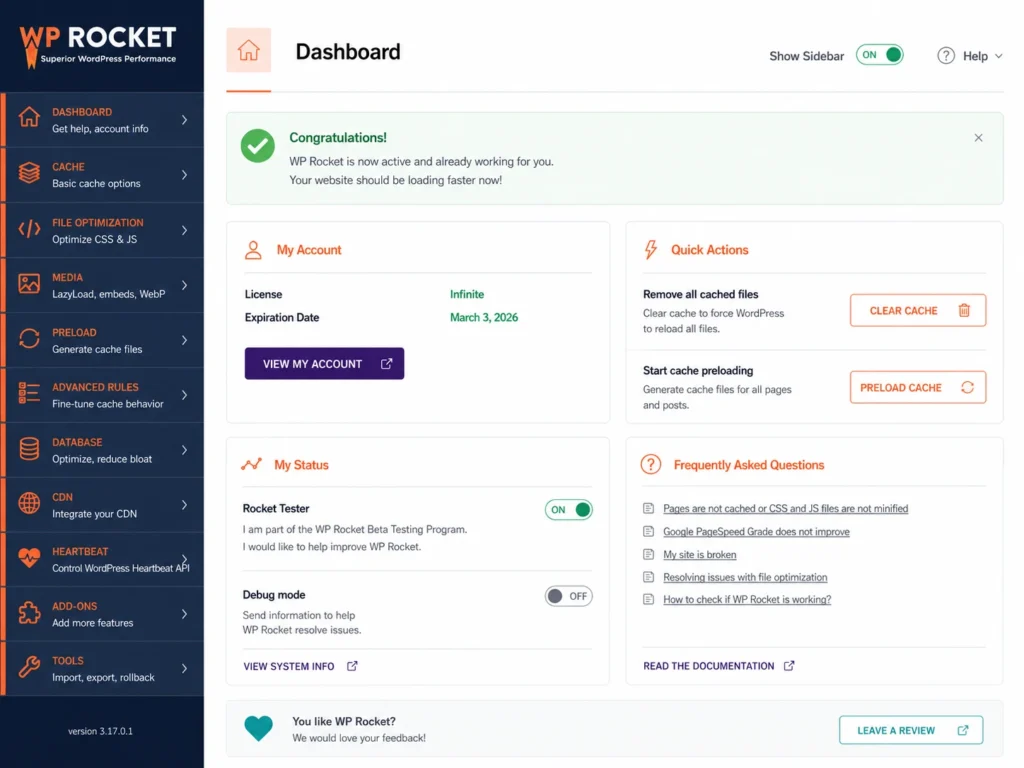The height and width of the screenshot is (768, 1024).
Task: Click the external link icon by Read the Documentation
Action: coord(789,665)
